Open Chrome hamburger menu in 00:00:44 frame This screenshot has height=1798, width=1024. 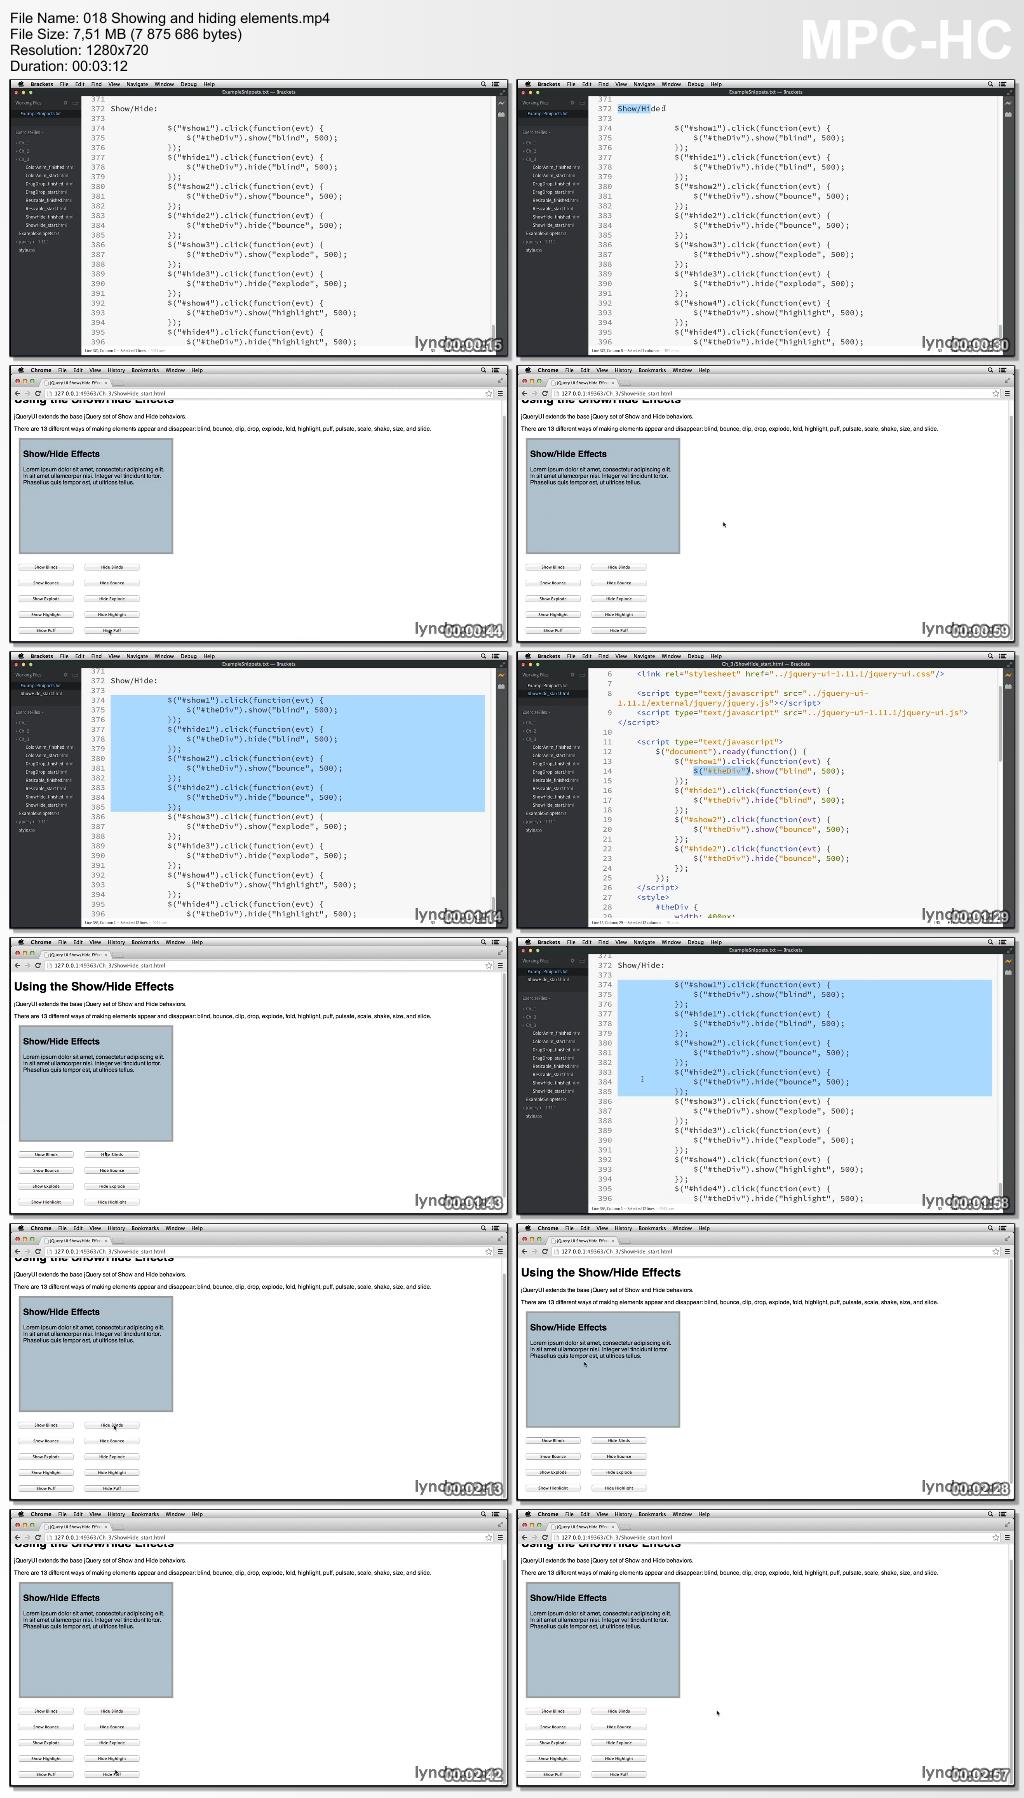point(499,393)
